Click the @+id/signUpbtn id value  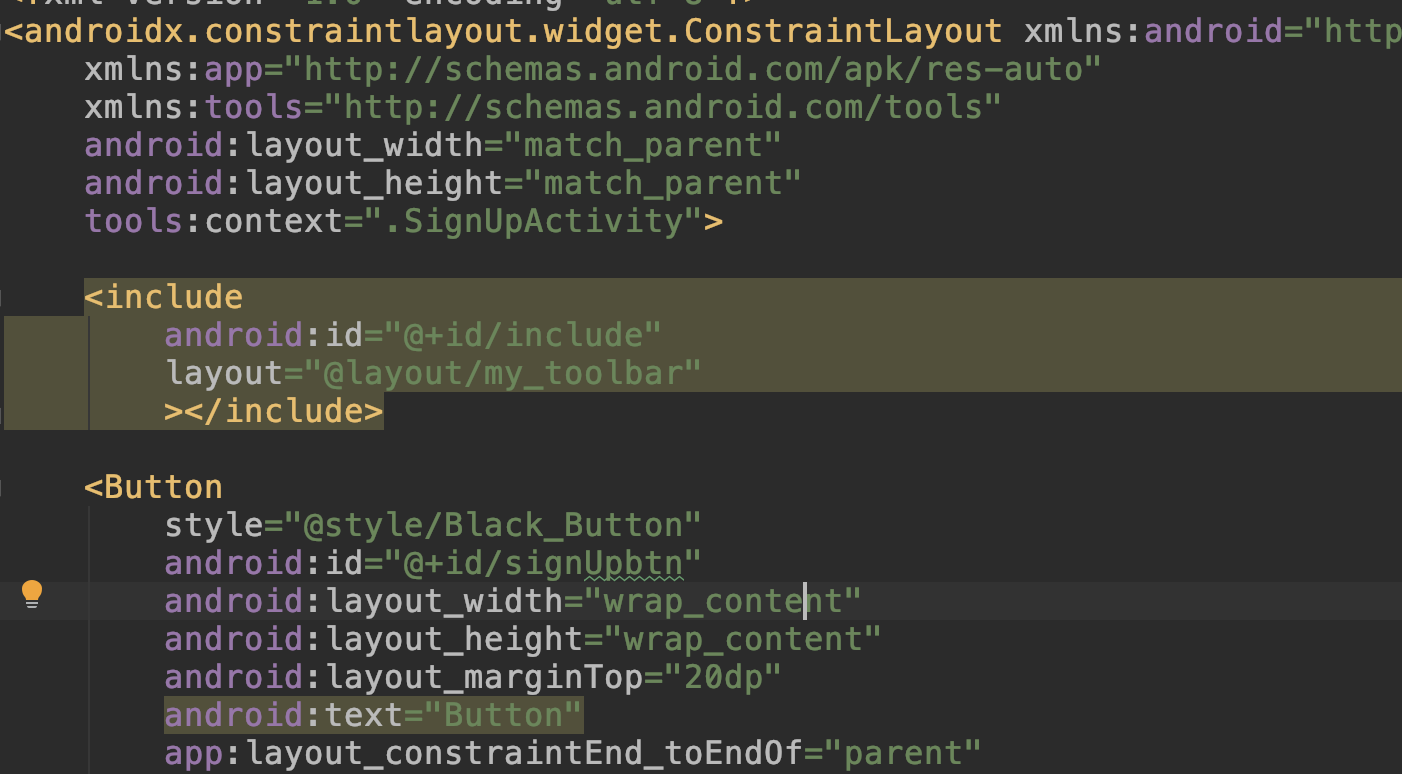click(543, 563)
